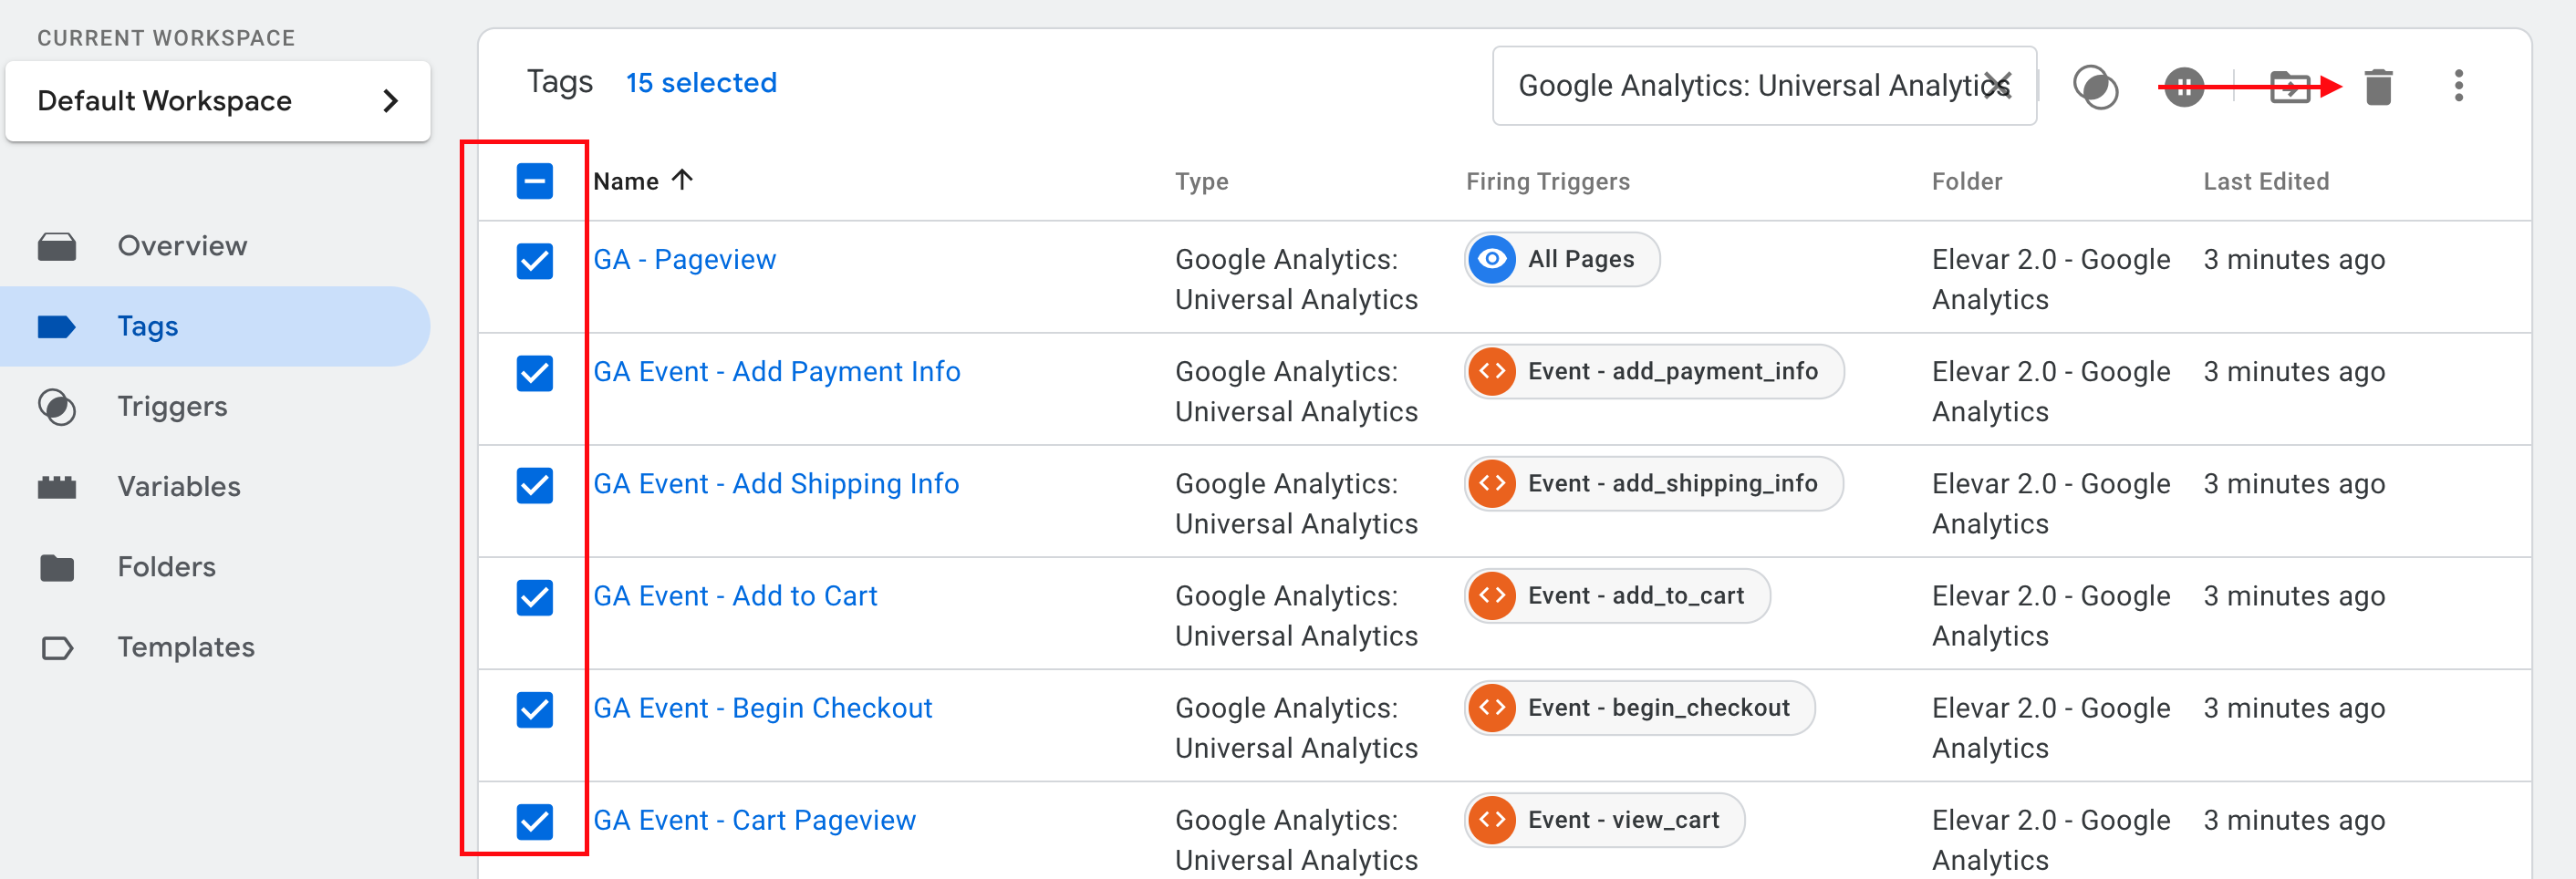Toggle the select-all header checkbox
Screen dimensions: 2576x879
click(x=535, y=182)
